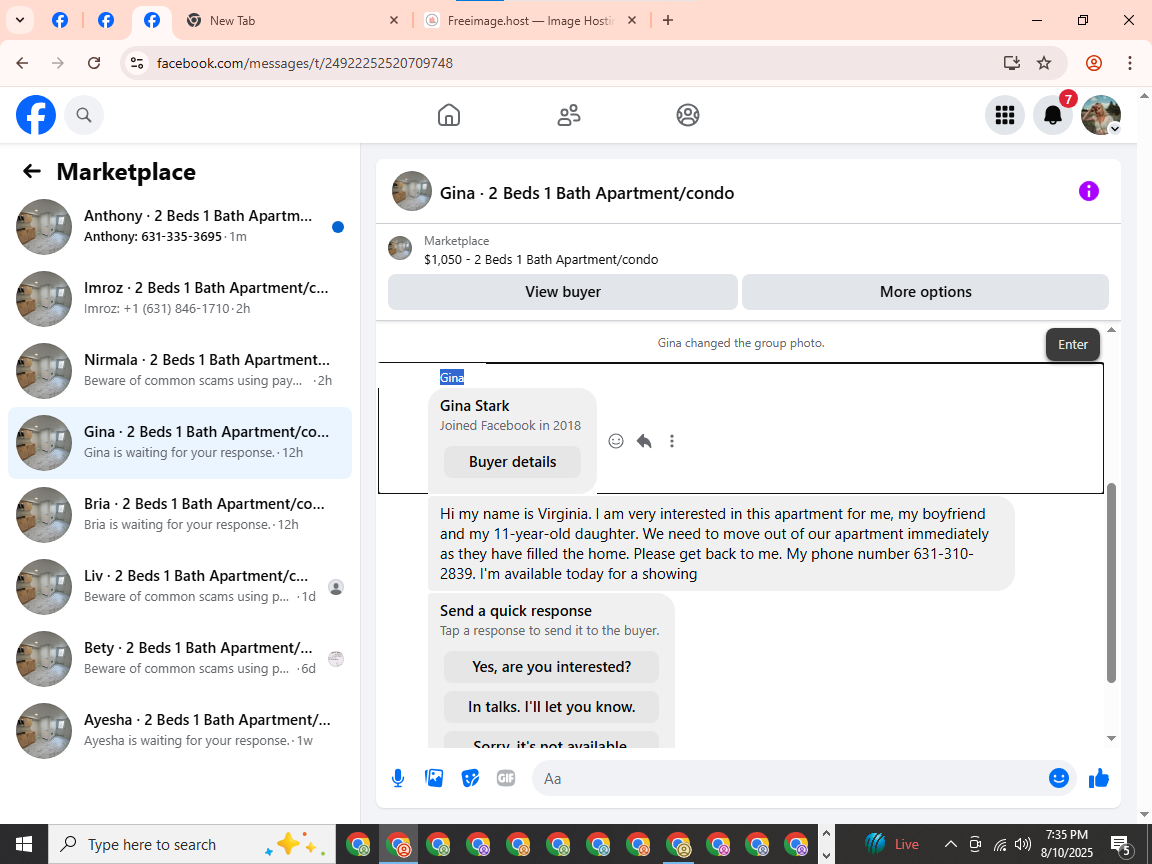Open the Groups icon in top nav

[x=688, y=115]
